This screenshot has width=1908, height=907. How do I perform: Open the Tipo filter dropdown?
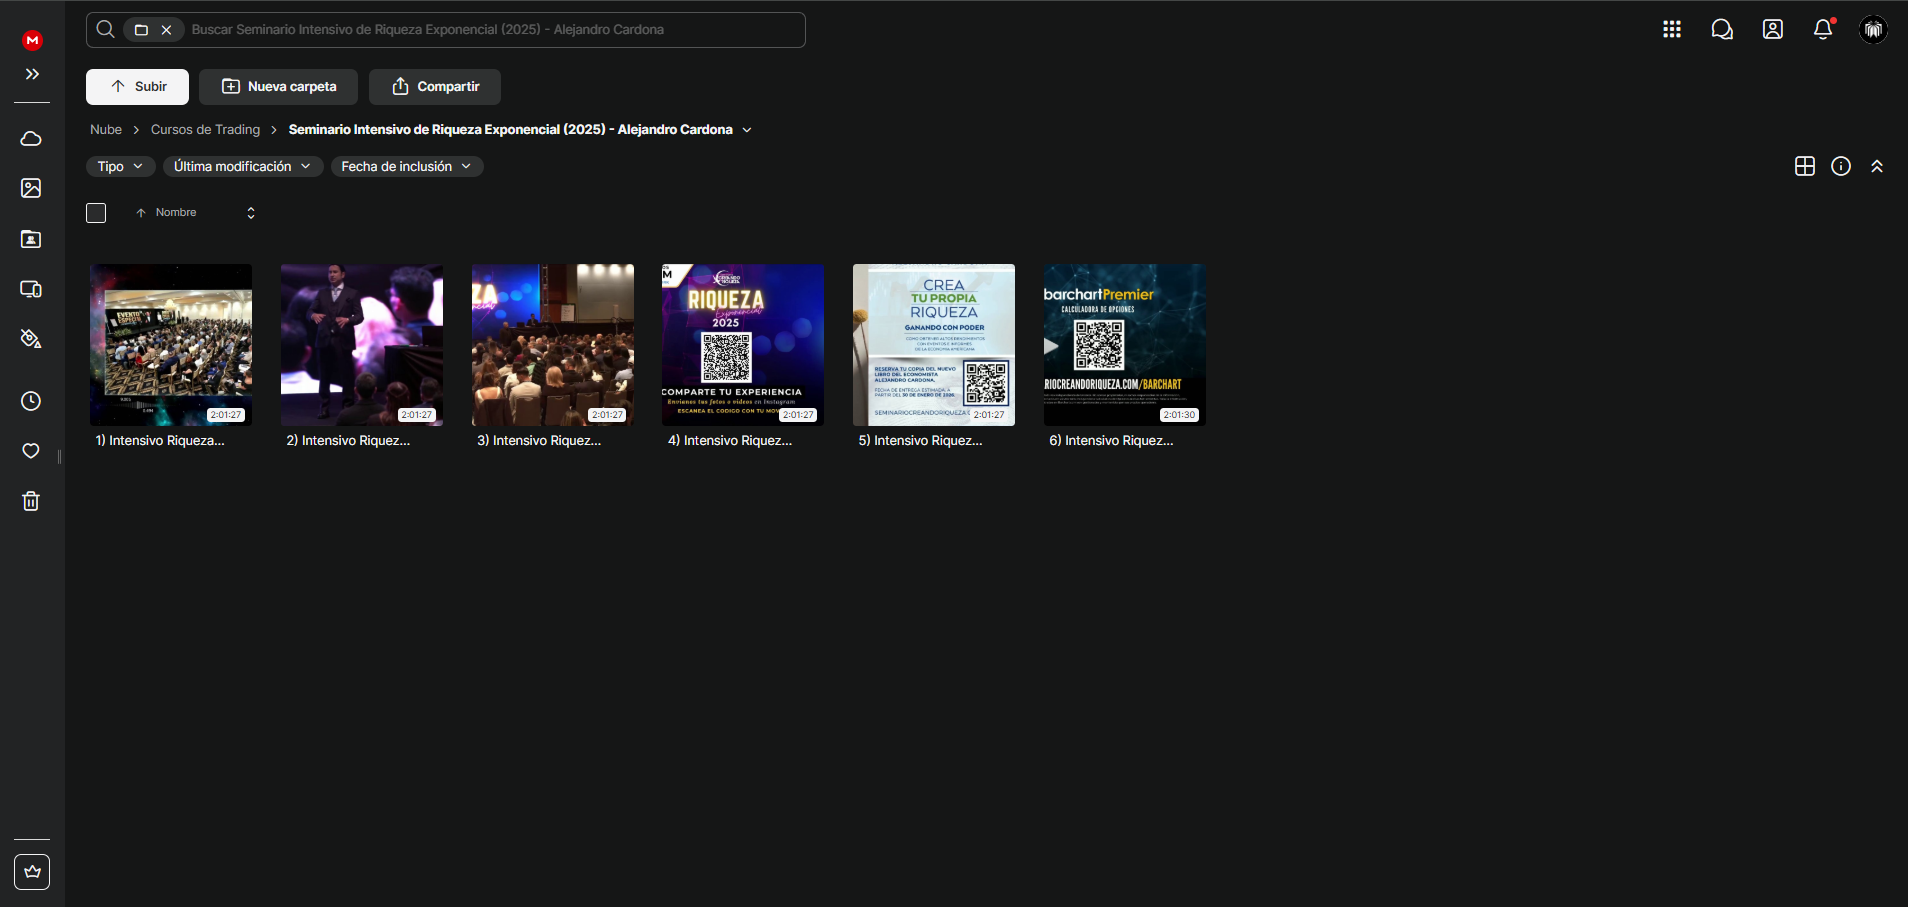coord(120,167)
